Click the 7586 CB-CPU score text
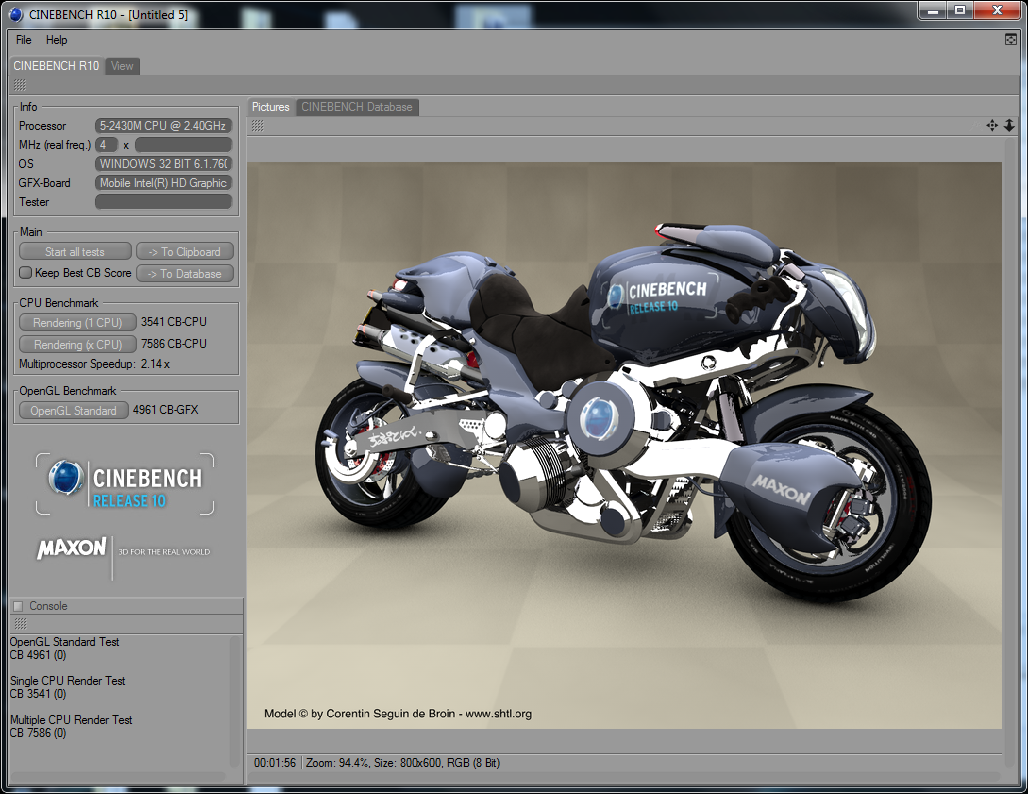This screenshot has width=1028, height=794. [174, 344]
